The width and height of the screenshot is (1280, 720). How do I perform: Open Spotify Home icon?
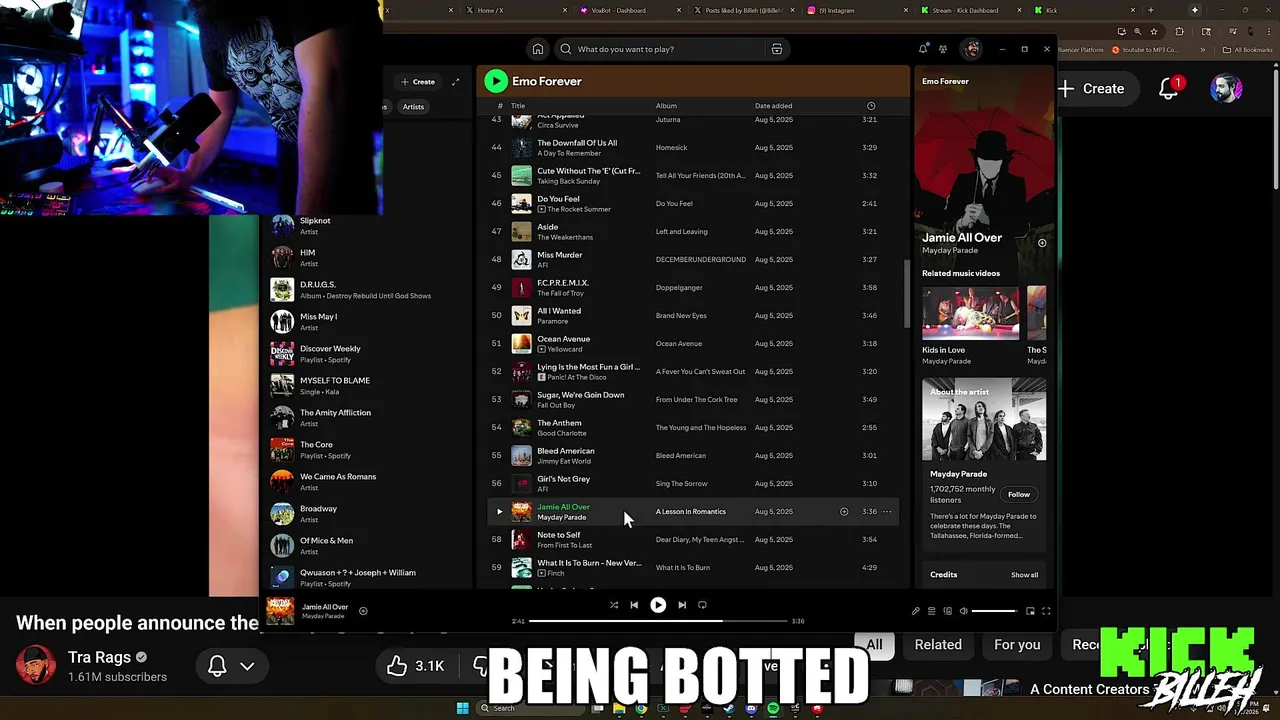[538, 49]
